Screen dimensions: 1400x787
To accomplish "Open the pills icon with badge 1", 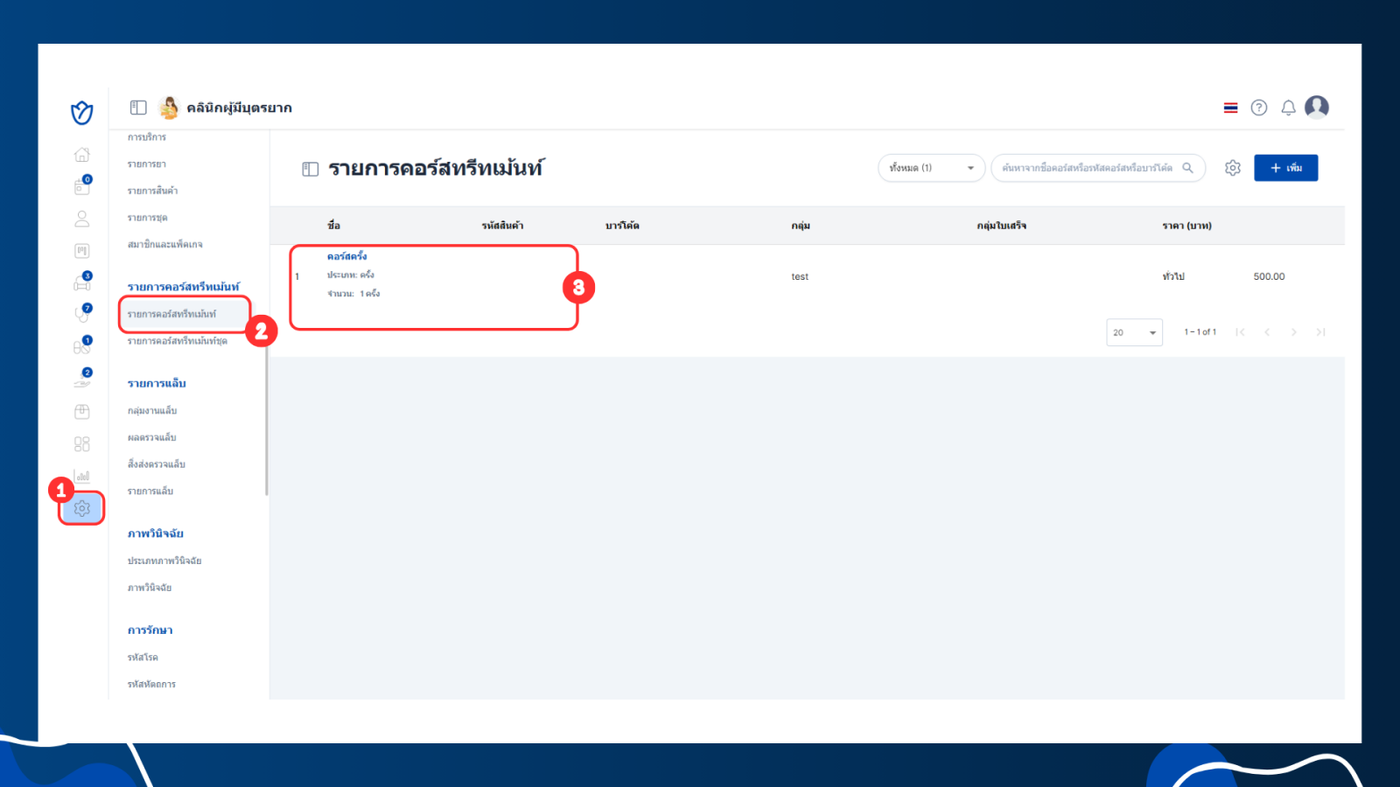I will [82, 347].
